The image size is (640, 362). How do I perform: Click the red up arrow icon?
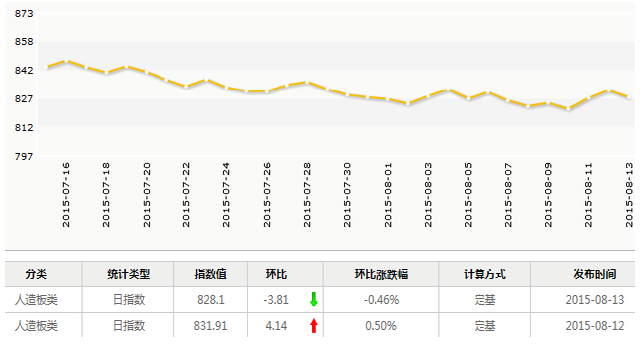click(313, 326)
